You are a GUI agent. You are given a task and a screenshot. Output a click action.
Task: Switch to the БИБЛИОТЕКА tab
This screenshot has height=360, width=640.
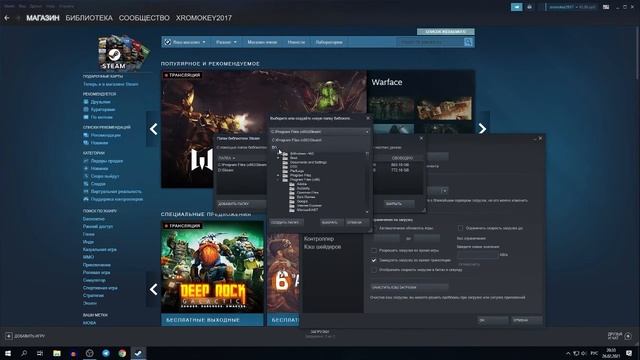pos(89,18)
